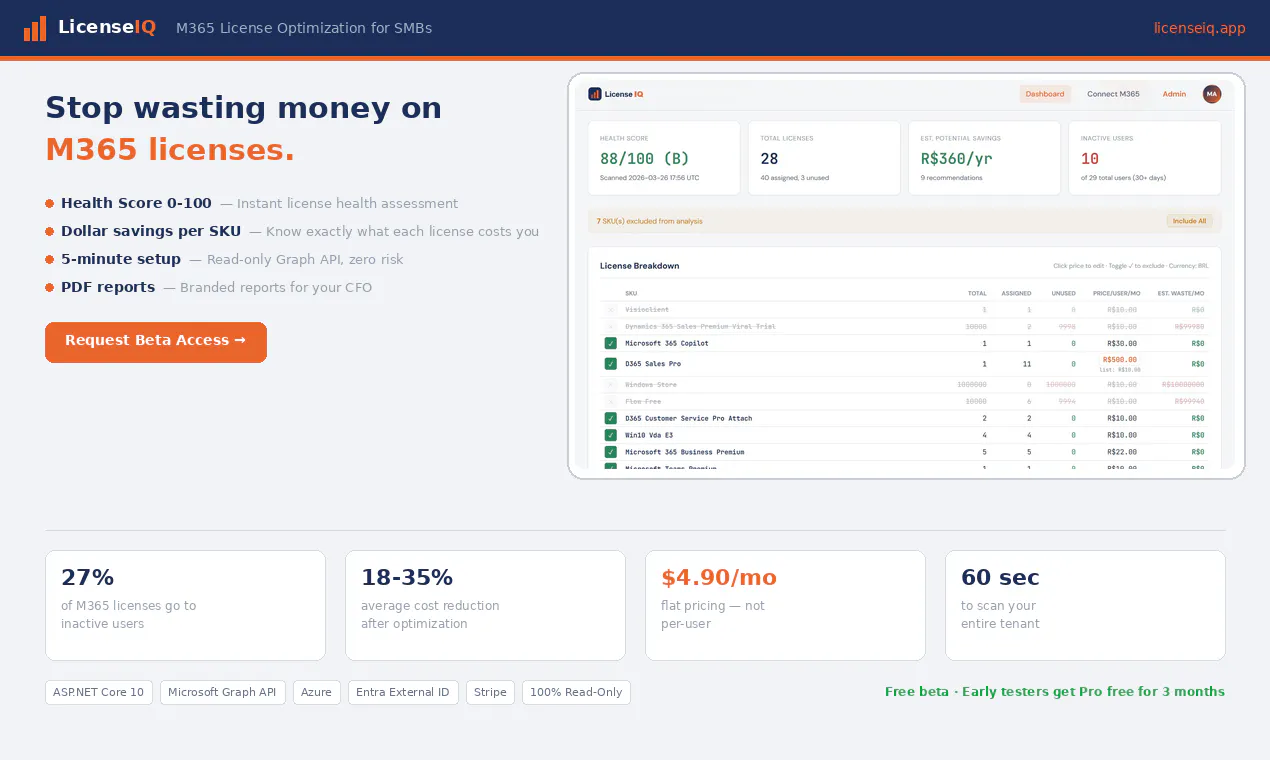Viewport: 1270px width, 760px height.
Task: Click the LicenseIQ bar-chart logo in the header
Action: [x=35, y=28]
